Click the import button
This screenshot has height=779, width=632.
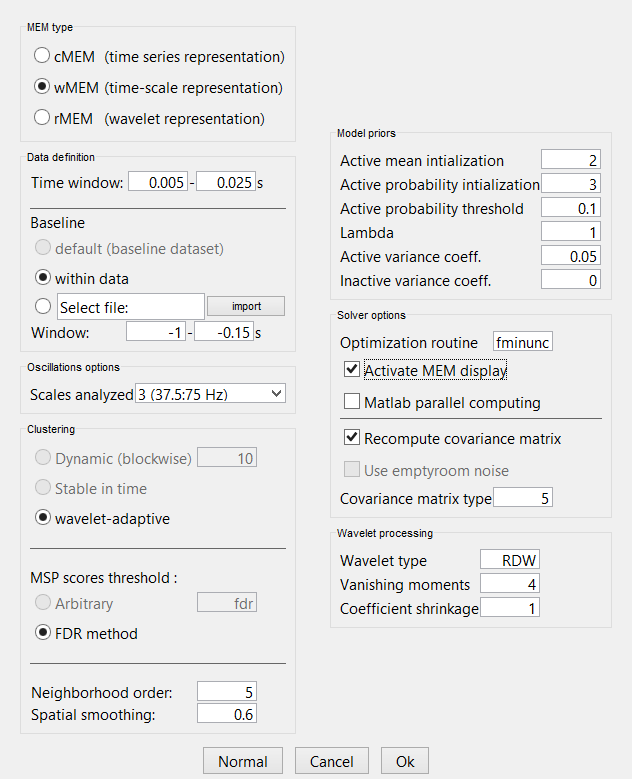click(246, 306)
